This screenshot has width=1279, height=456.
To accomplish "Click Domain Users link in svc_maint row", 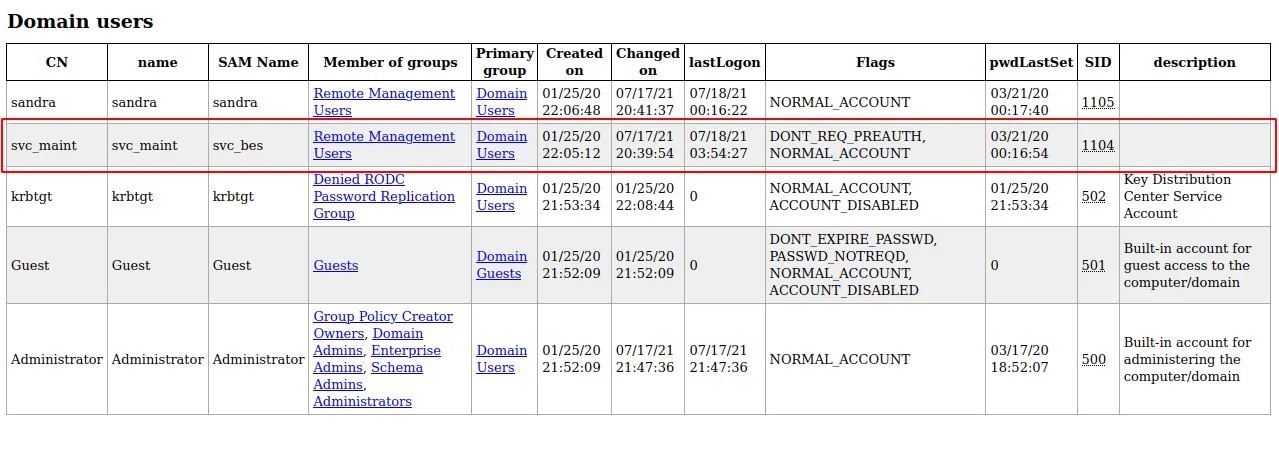I will click(x=501, y=137).
